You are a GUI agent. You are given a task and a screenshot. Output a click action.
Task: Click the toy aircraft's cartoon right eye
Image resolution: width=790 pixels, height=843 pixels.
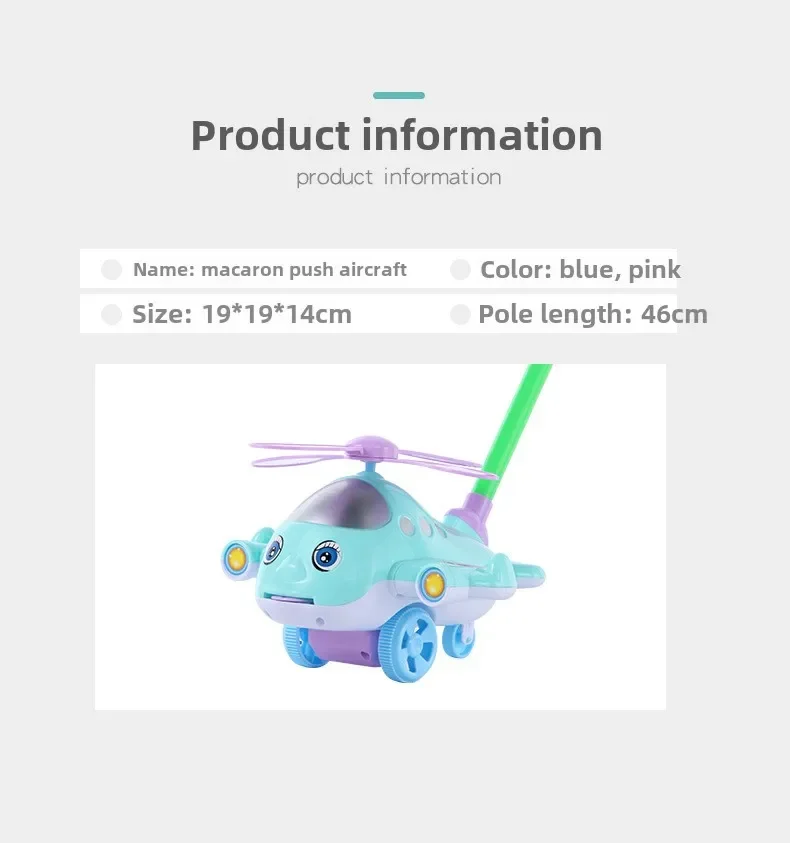coord(327,556)
